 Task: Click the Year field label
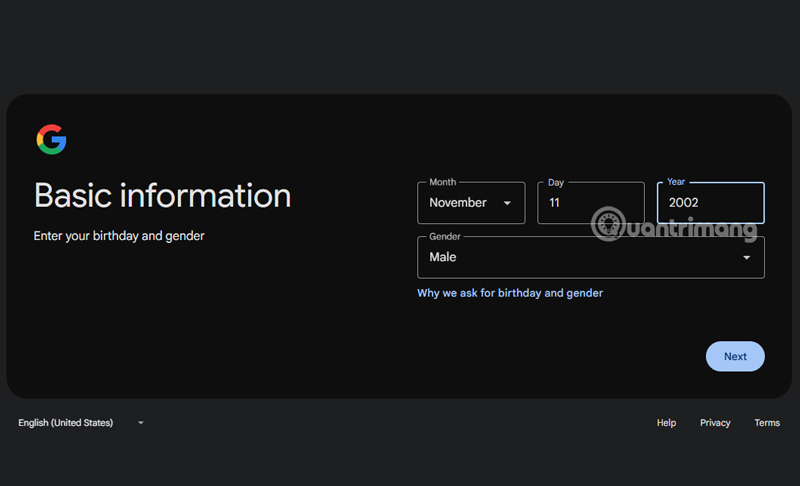tap(678, 183)
